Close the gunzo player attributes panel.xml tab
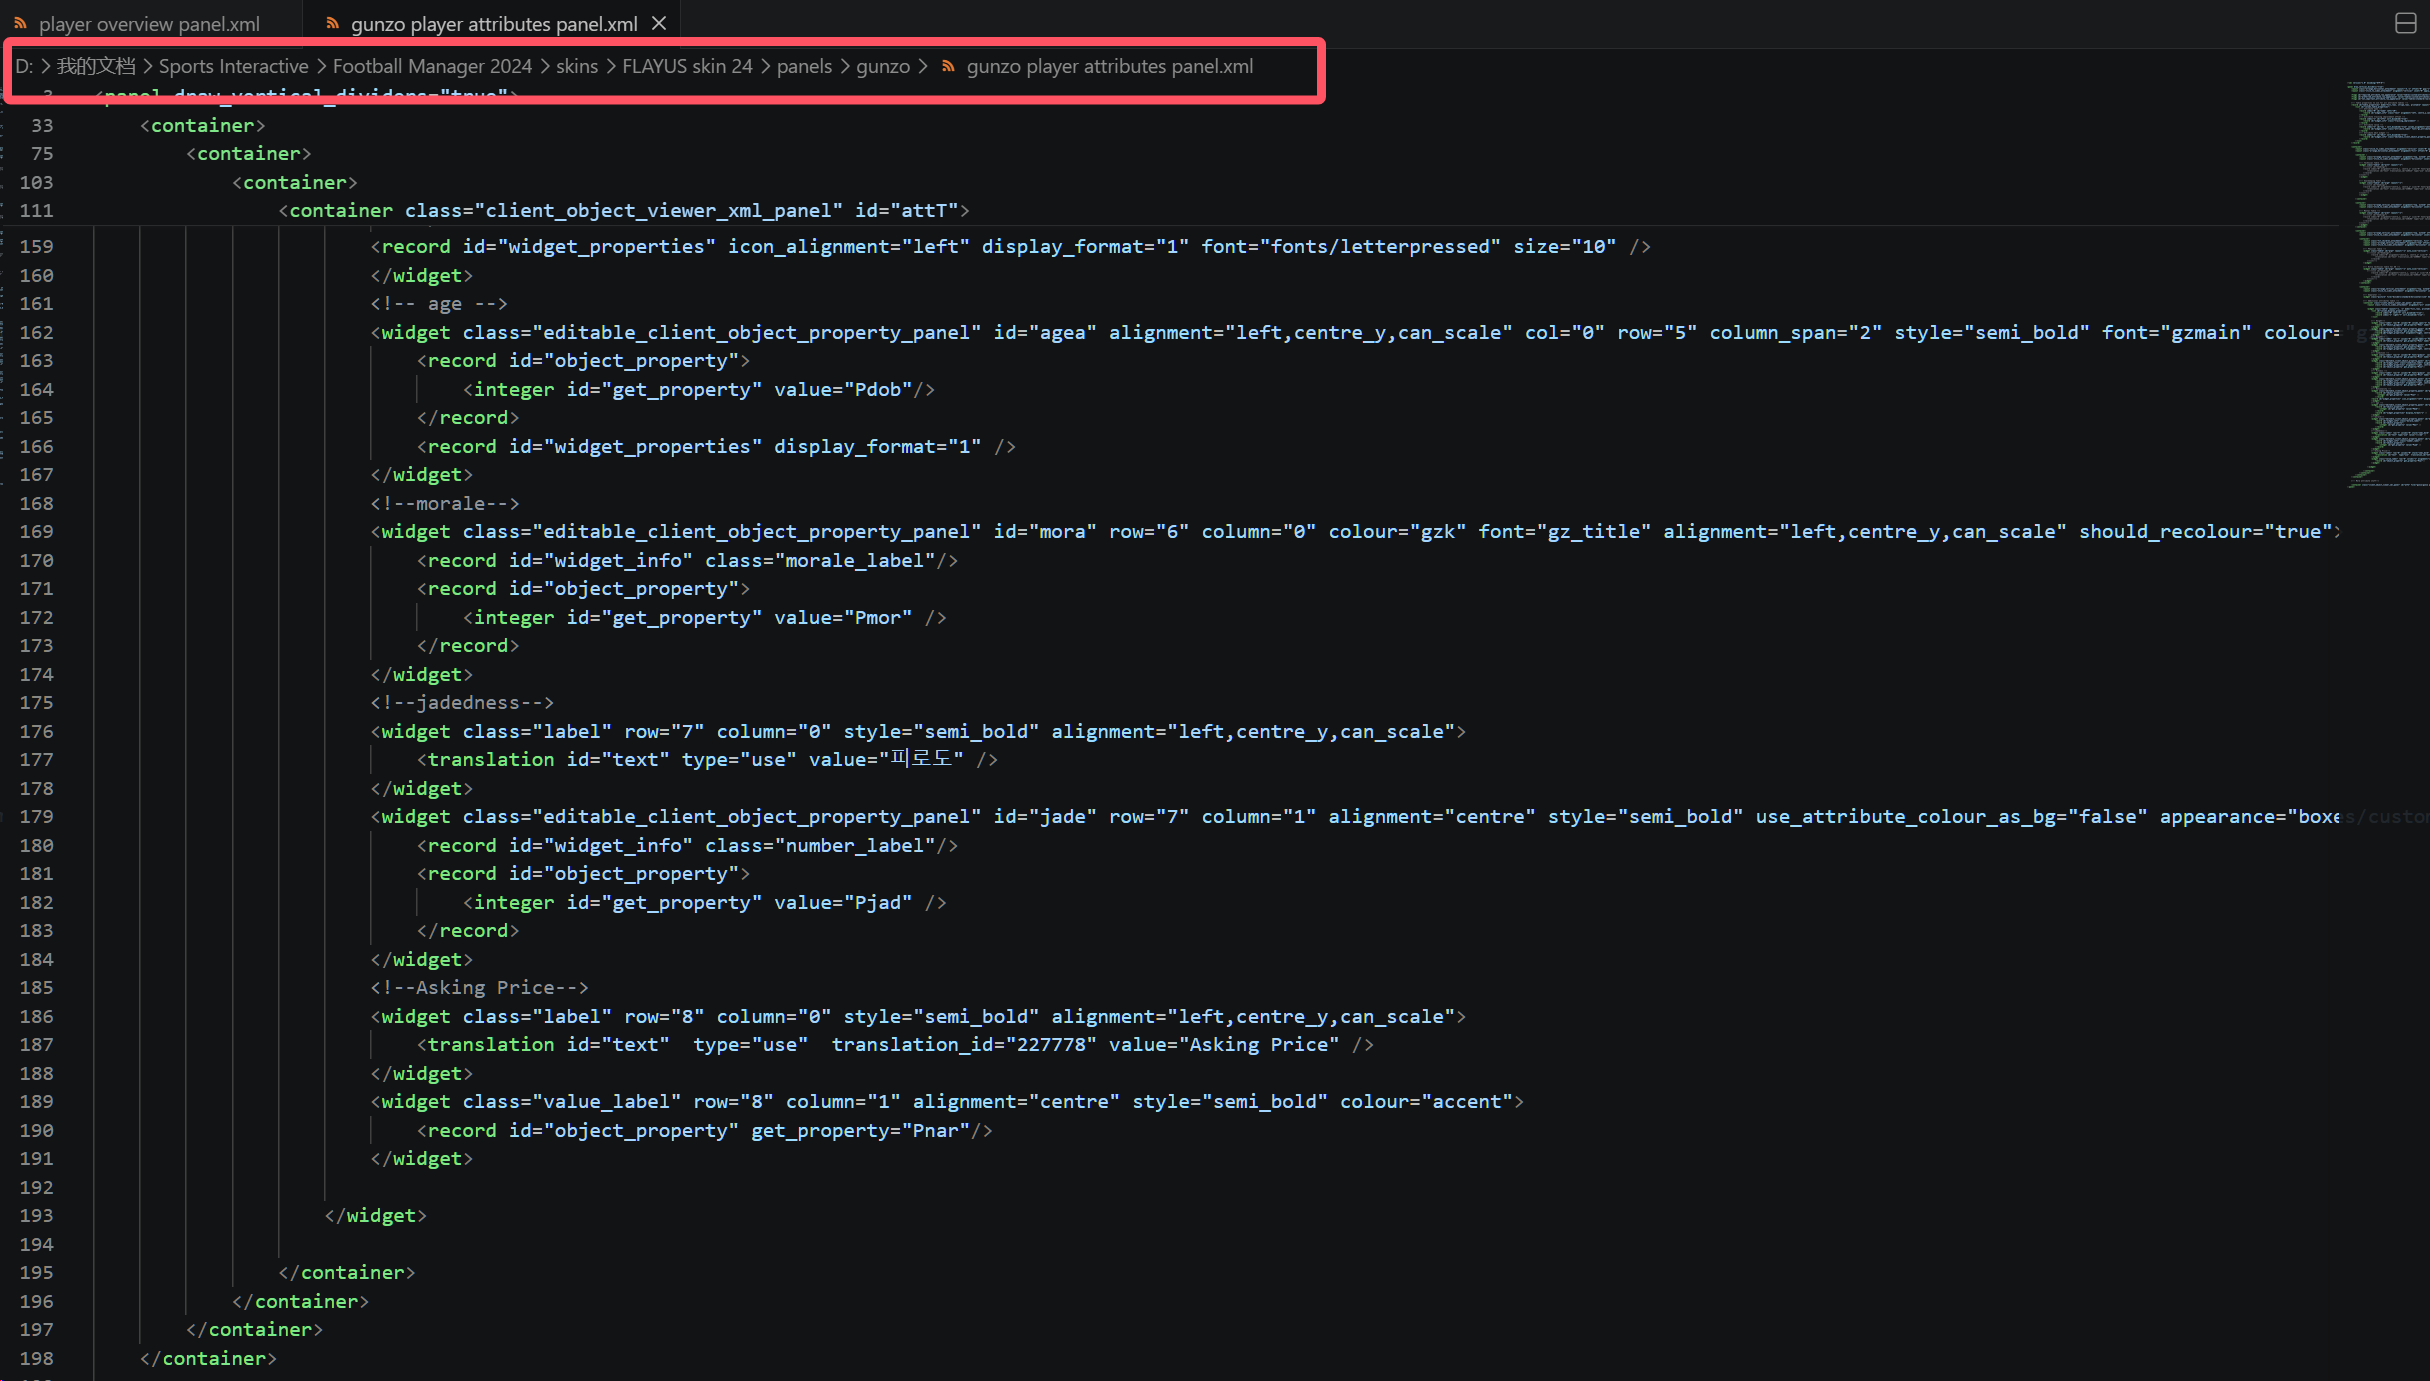The width and height of the screenshot is (2430, 1381). coord(659,23)
